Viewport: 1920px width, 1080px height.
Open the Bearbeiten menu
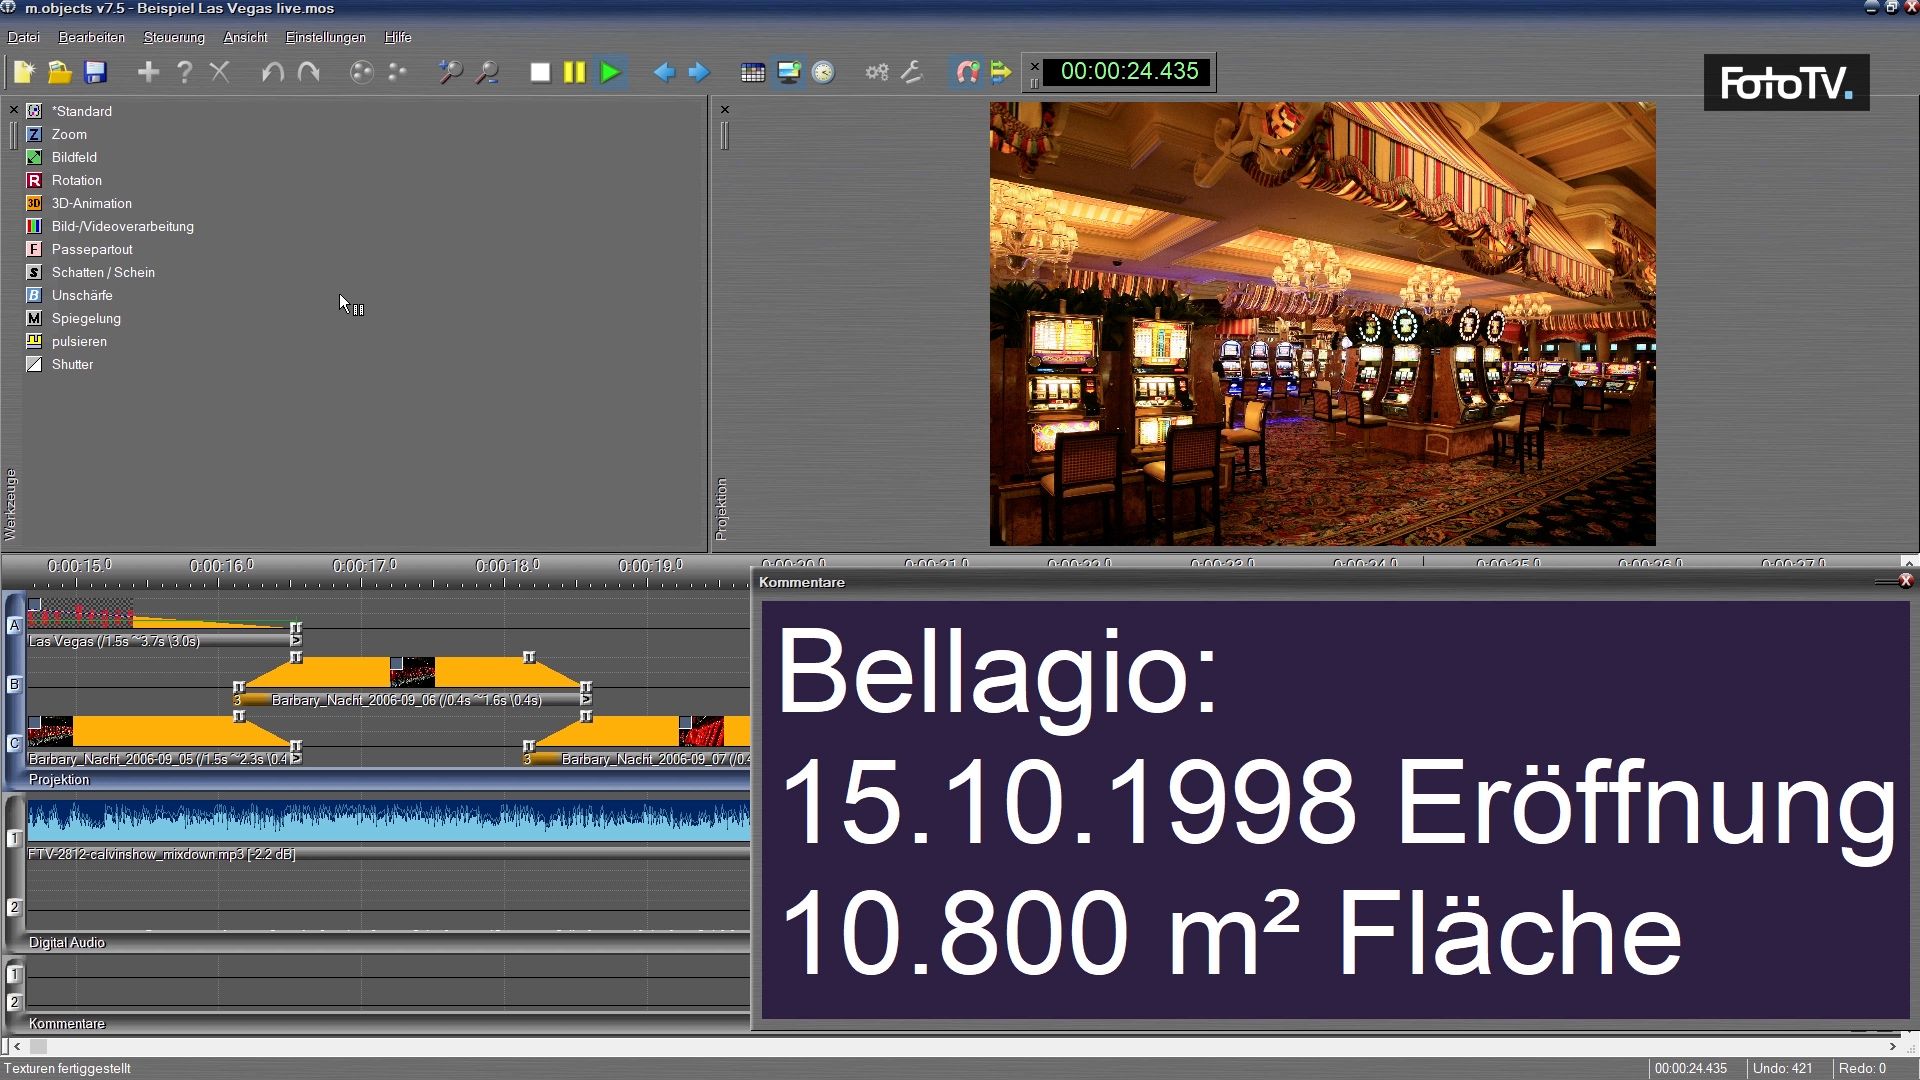(92, 37)
